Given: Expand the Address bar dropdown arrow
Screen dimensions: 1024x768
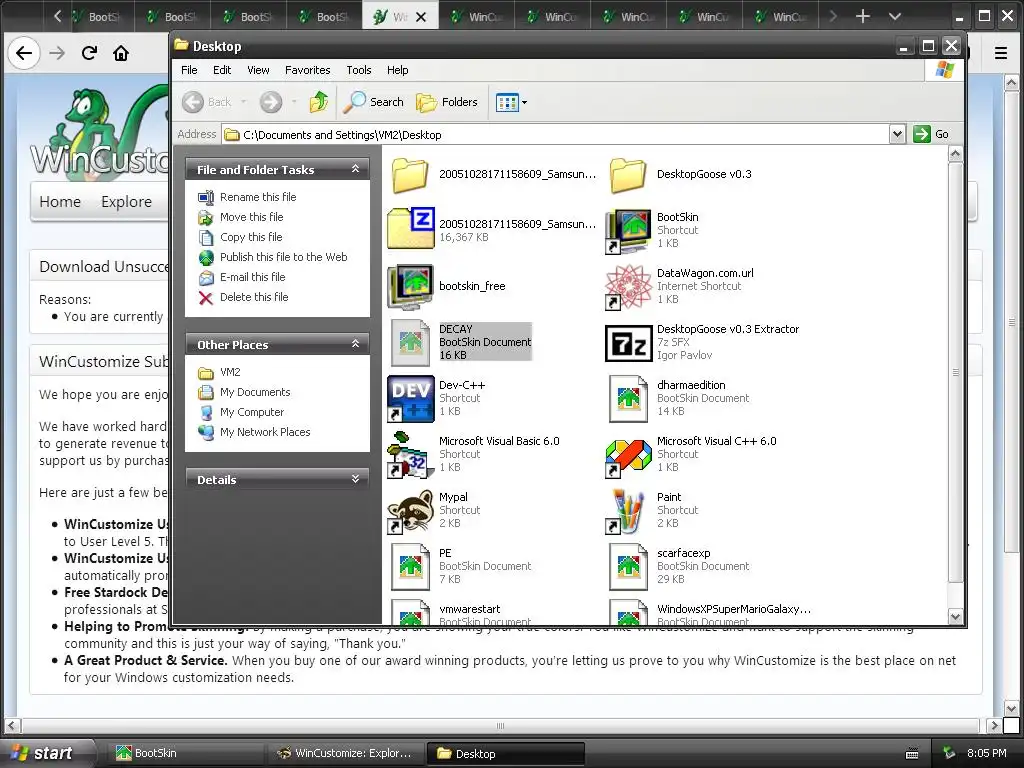Looking at the screenshot, I should pyautogui.click(x=897, y=135).
